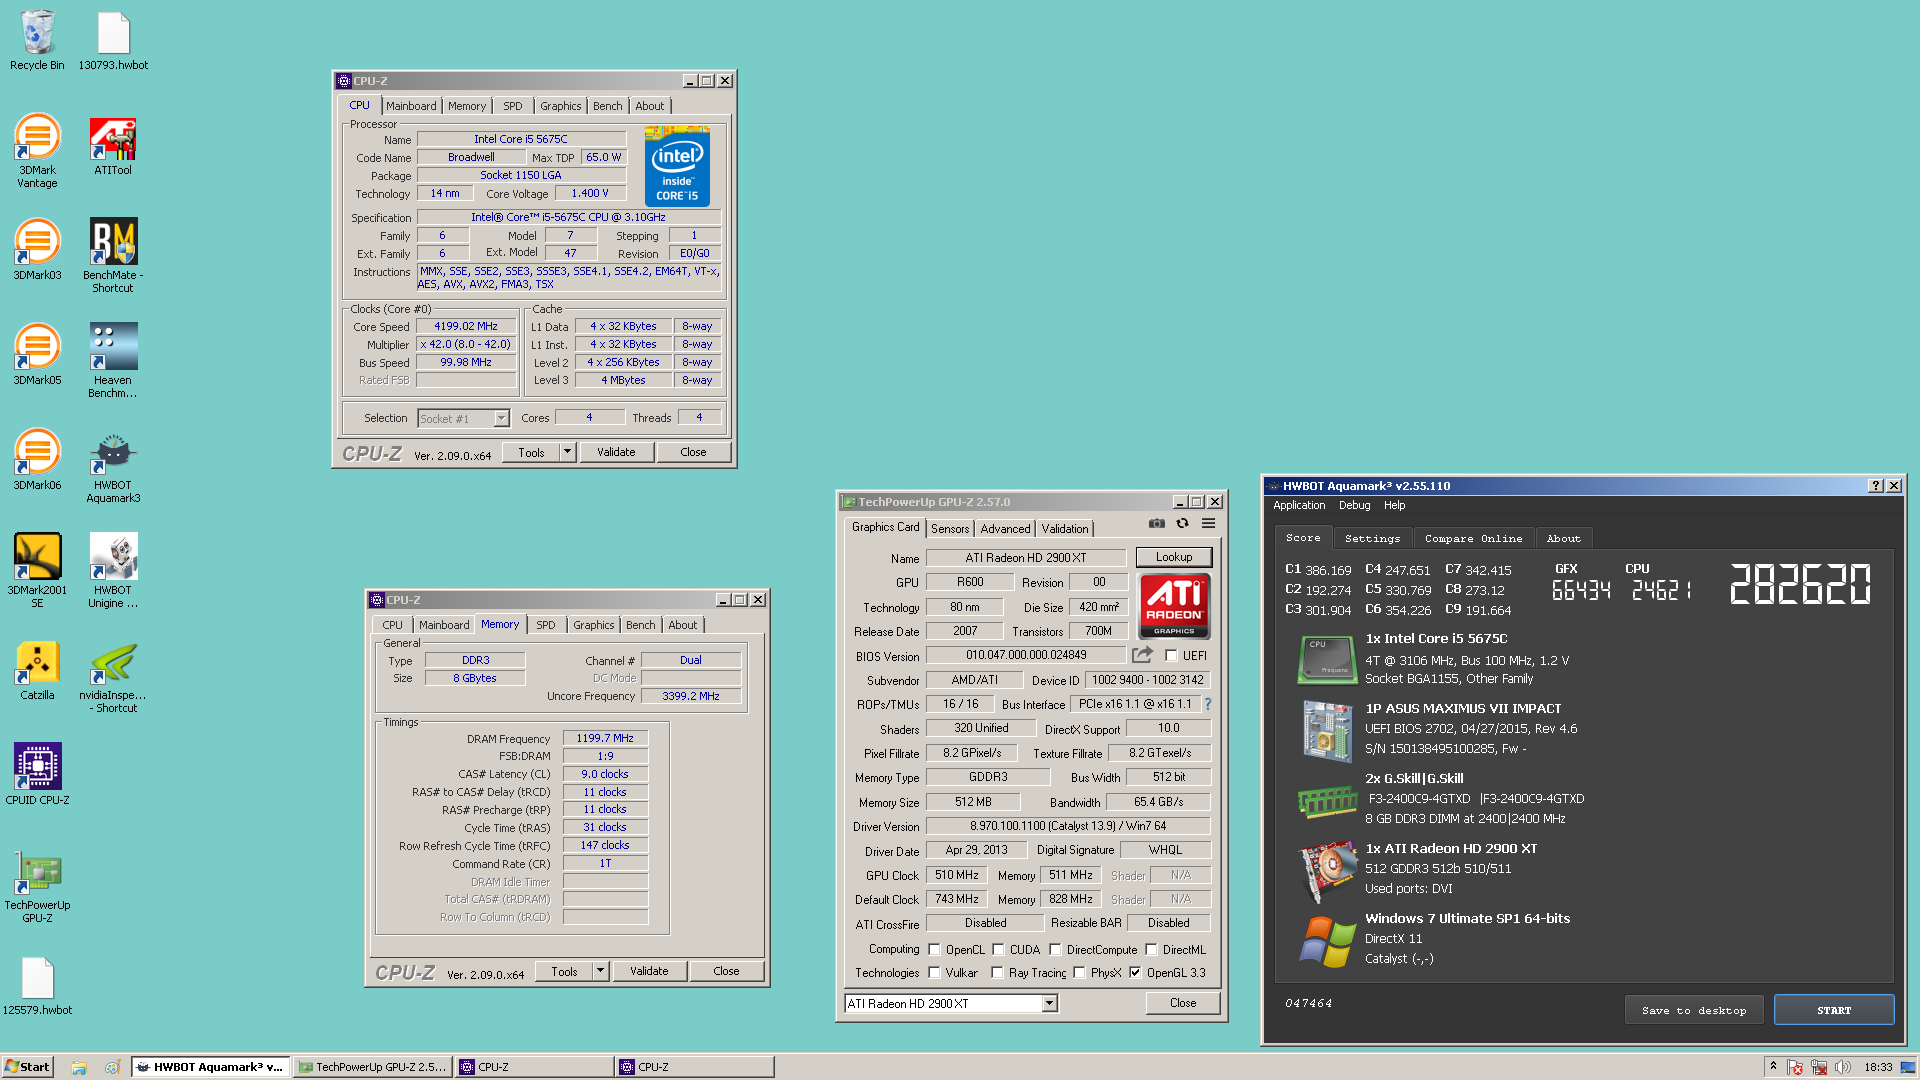Screen dimensions: 1920x1080
Task: Click Save to desktop button
Action: pyautogui.click(x=1694, y=1010)
